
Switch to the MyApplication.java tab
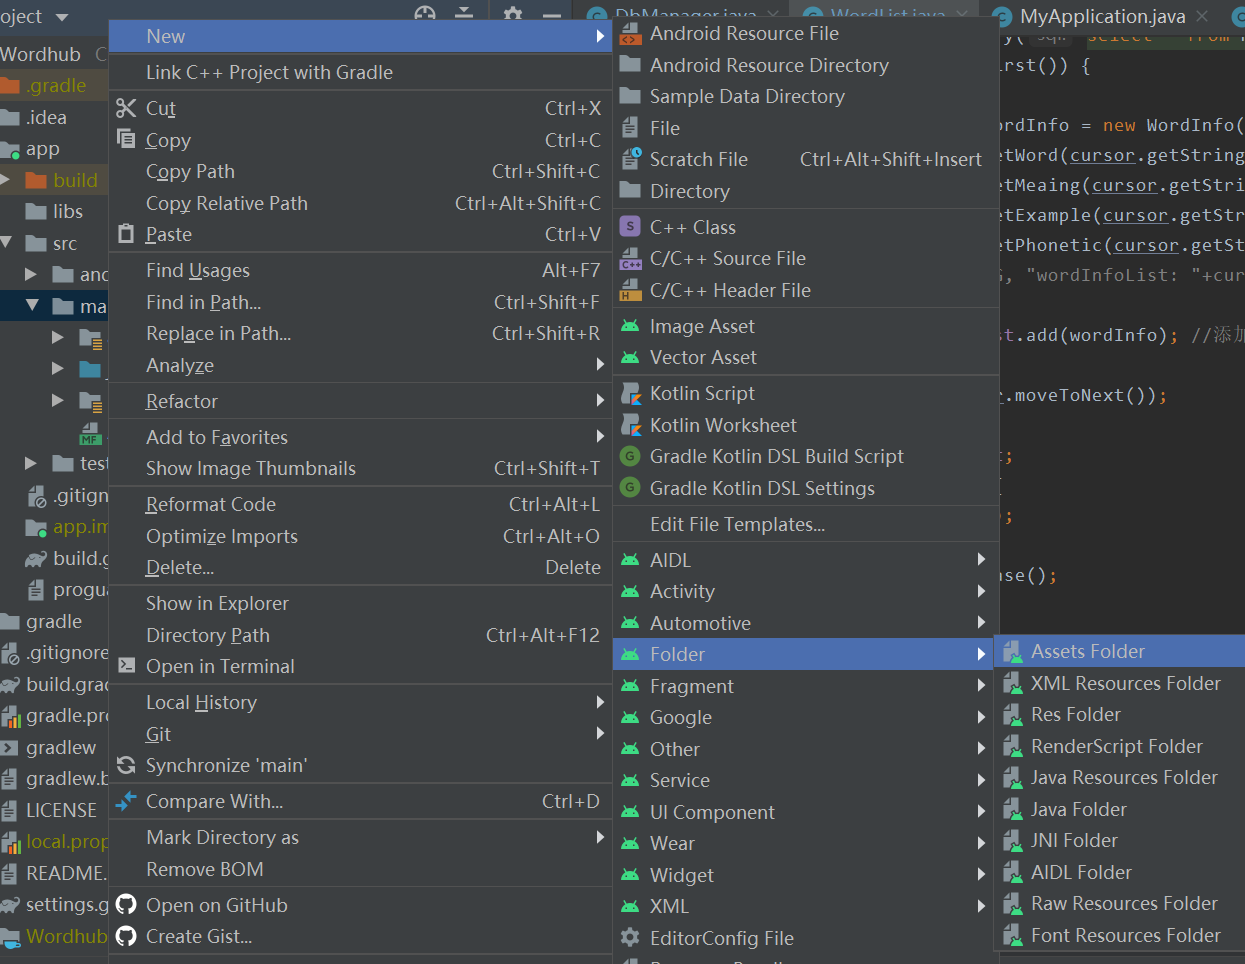click(x=1102, y=16)
